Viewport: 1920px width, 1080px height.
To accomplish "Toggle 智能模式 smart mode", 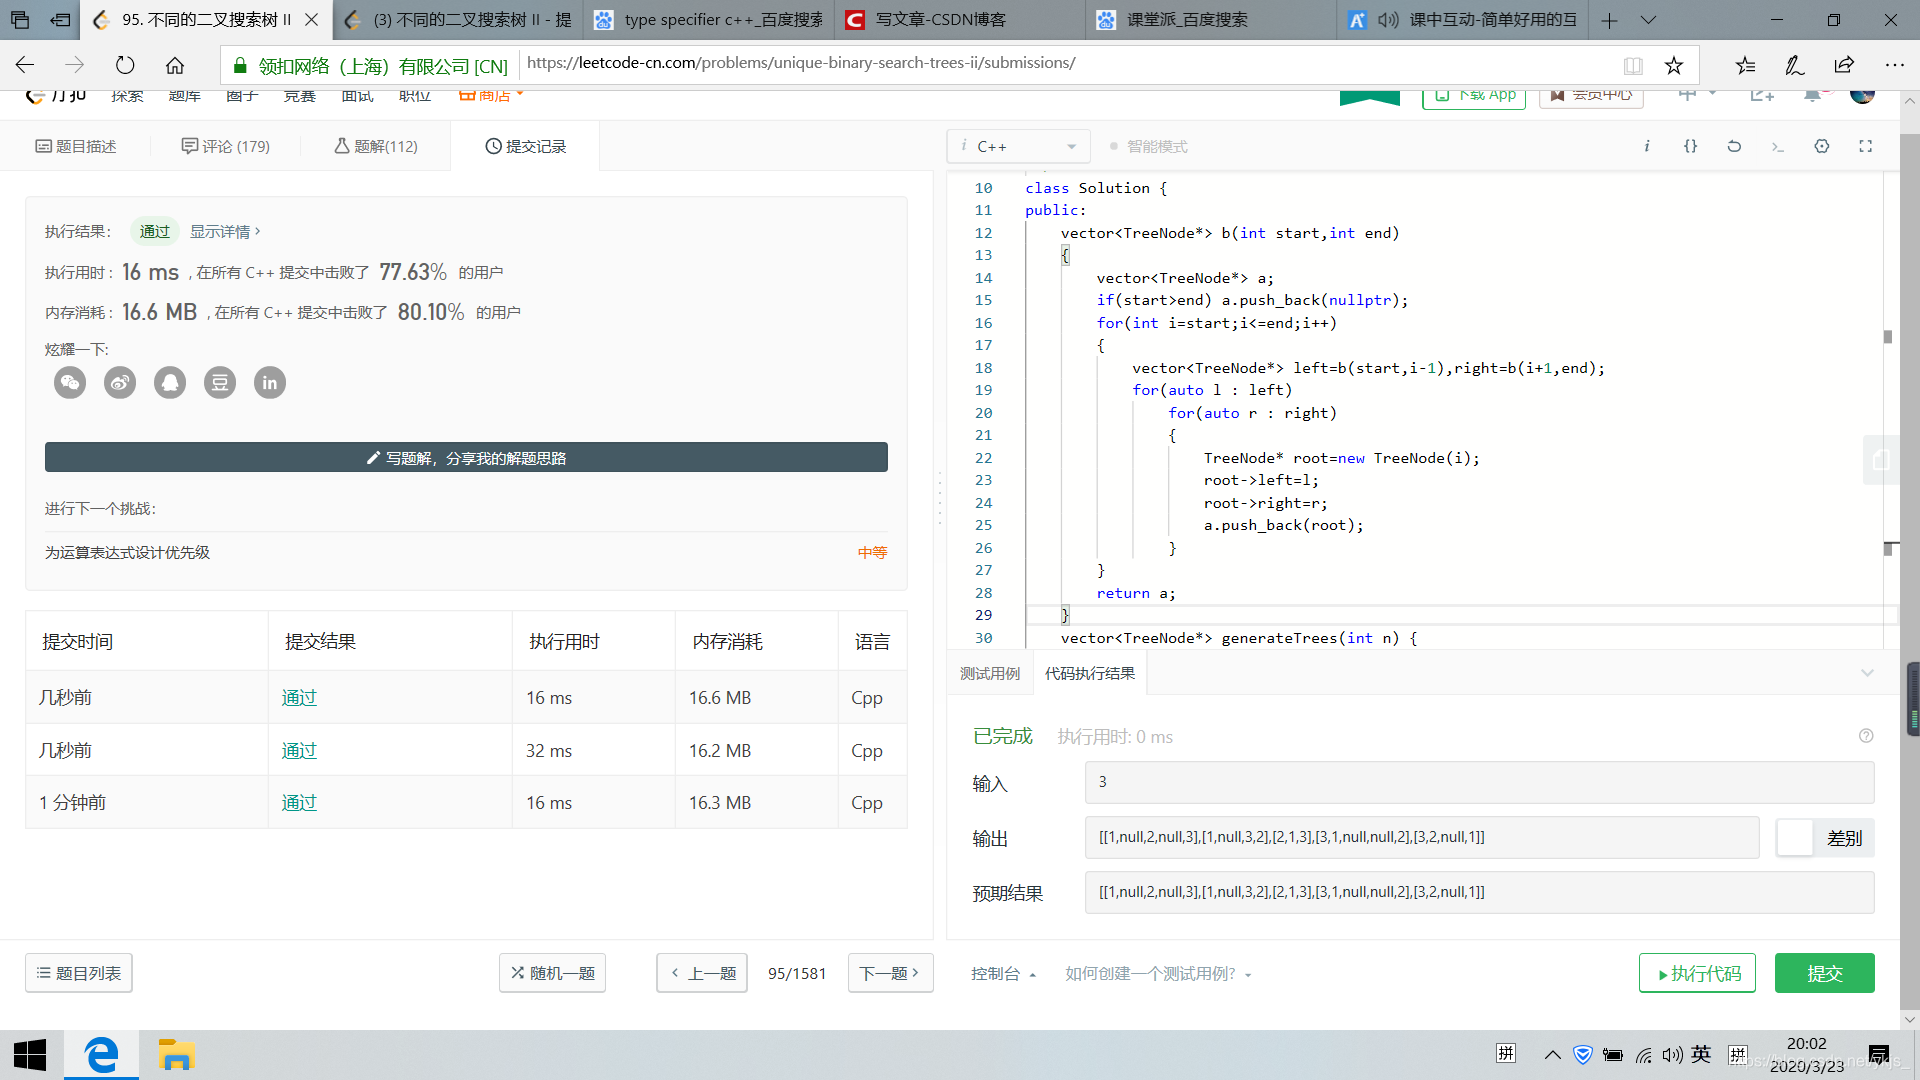I will click(x=1148, y=146).
